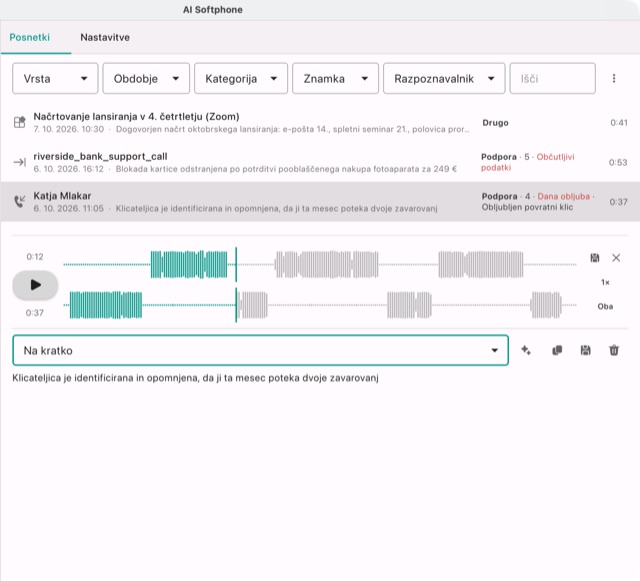Viewport: 640px width, 581px height.
Task: Open the Kategorija filter dropdown
Action: pos(241,78)
